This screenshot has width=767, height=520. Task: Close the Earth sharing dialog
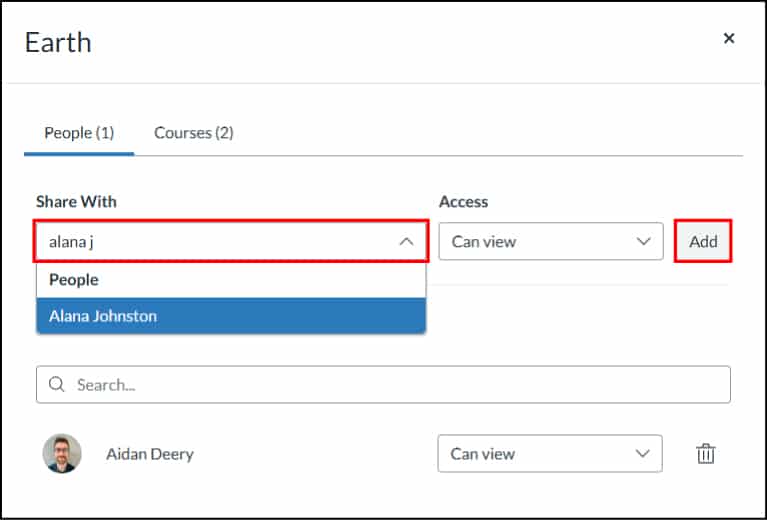(x=729, y=39)
